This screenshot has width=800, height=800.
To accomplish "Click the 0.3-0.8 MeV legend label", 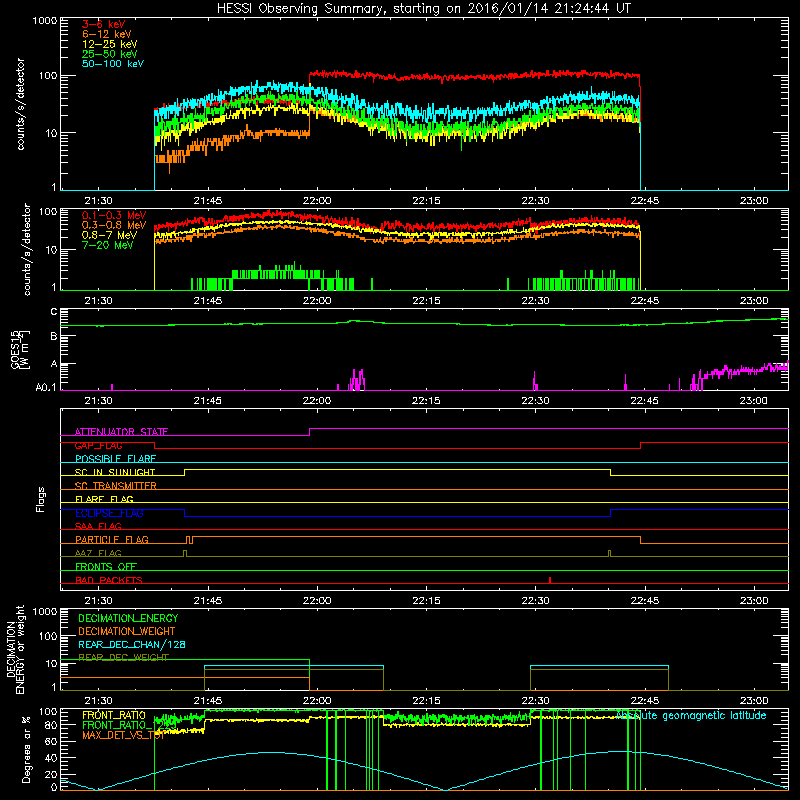I will coord(114,225).
